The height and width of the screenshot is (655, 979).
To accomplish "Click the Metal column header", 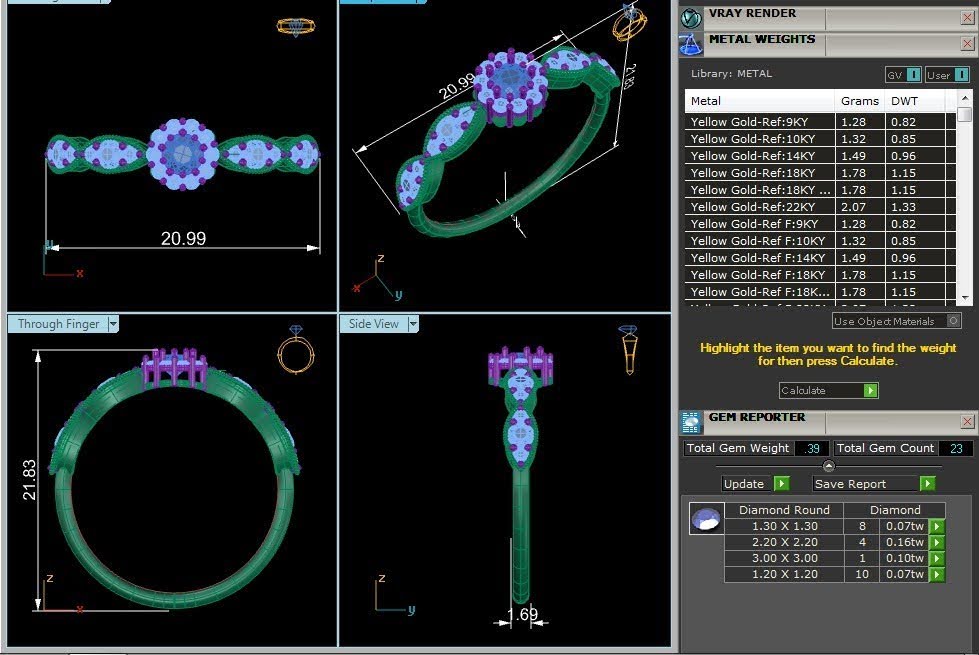I will tap(759, 101).
